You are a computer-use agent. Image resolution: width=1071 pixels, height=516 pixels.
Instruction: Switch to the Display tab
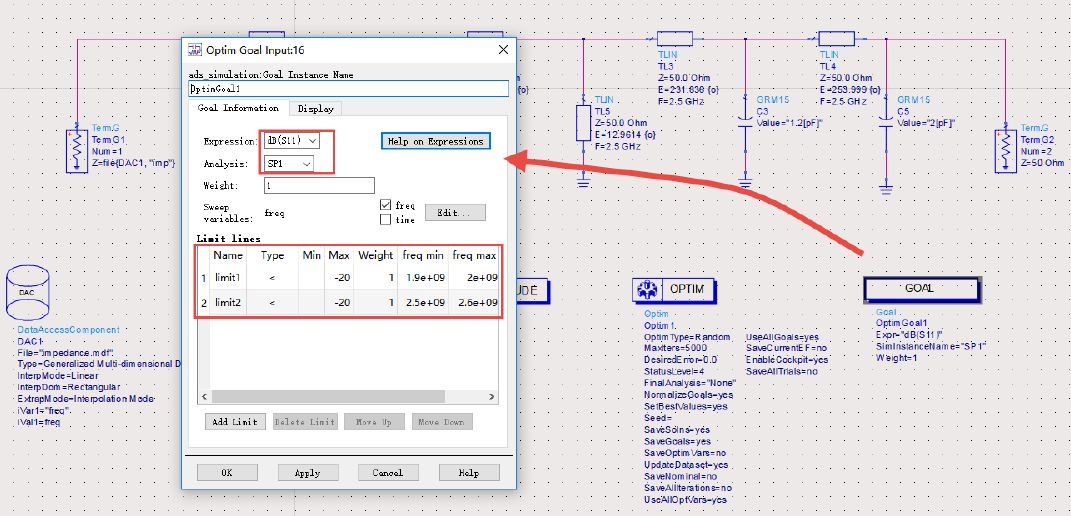[315, 109]
